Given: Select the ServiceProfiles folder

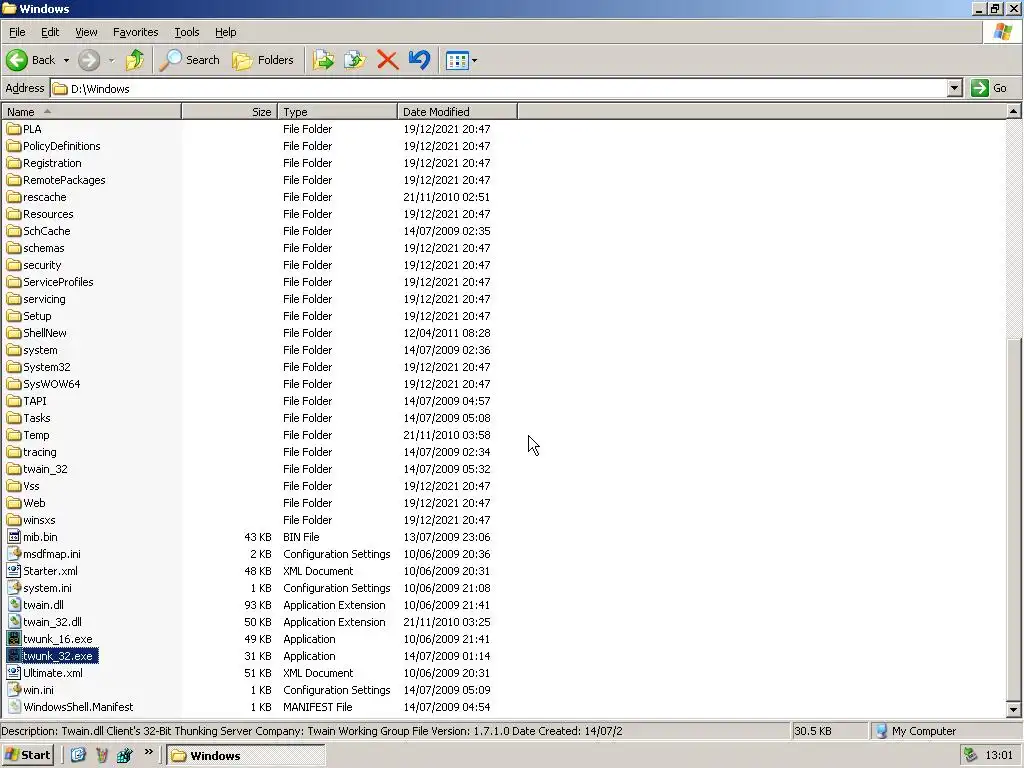Looking at the screenshot, I should pos(50,281).
